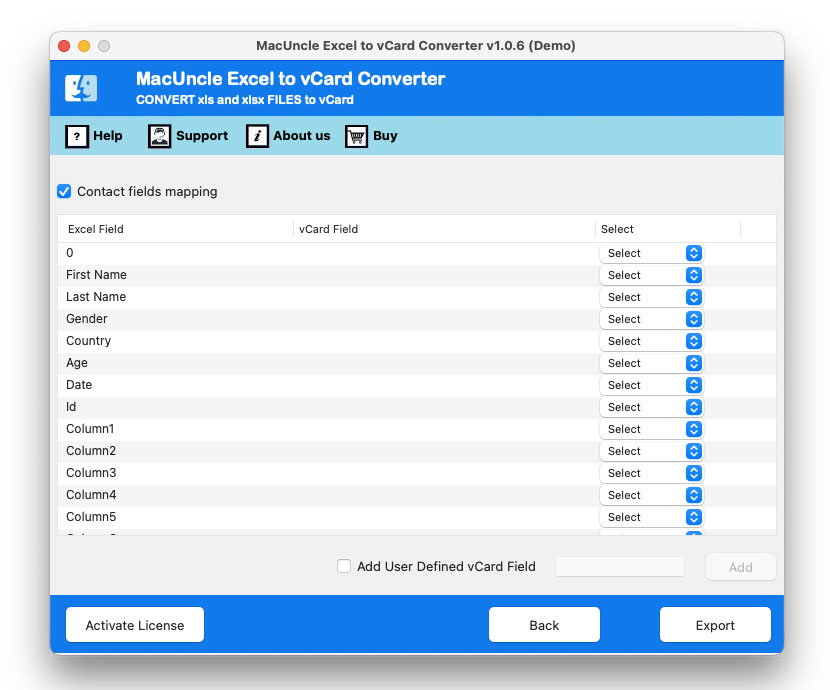Minimize window with yellow button
Image resolution: width=830 pixels, height=690 pixels.
pyautogui.click(x=84, y=46)
